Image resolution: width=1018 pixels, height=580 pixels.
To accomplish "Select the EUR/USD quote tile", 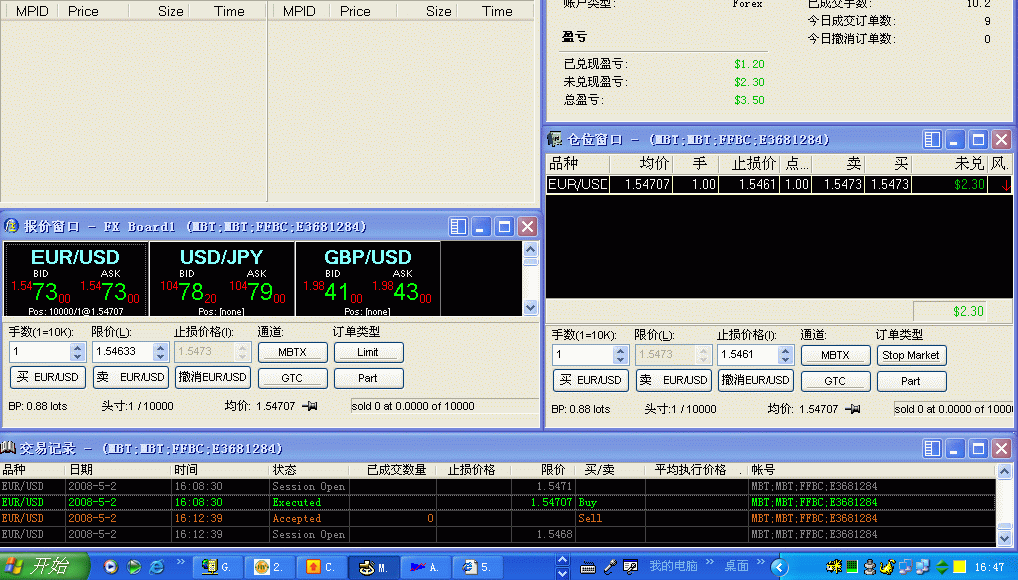I will [x=76, y=279].
